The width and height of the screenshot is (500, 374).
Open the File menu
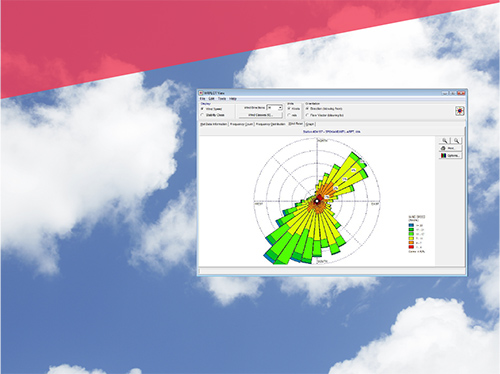click(202, 99)
